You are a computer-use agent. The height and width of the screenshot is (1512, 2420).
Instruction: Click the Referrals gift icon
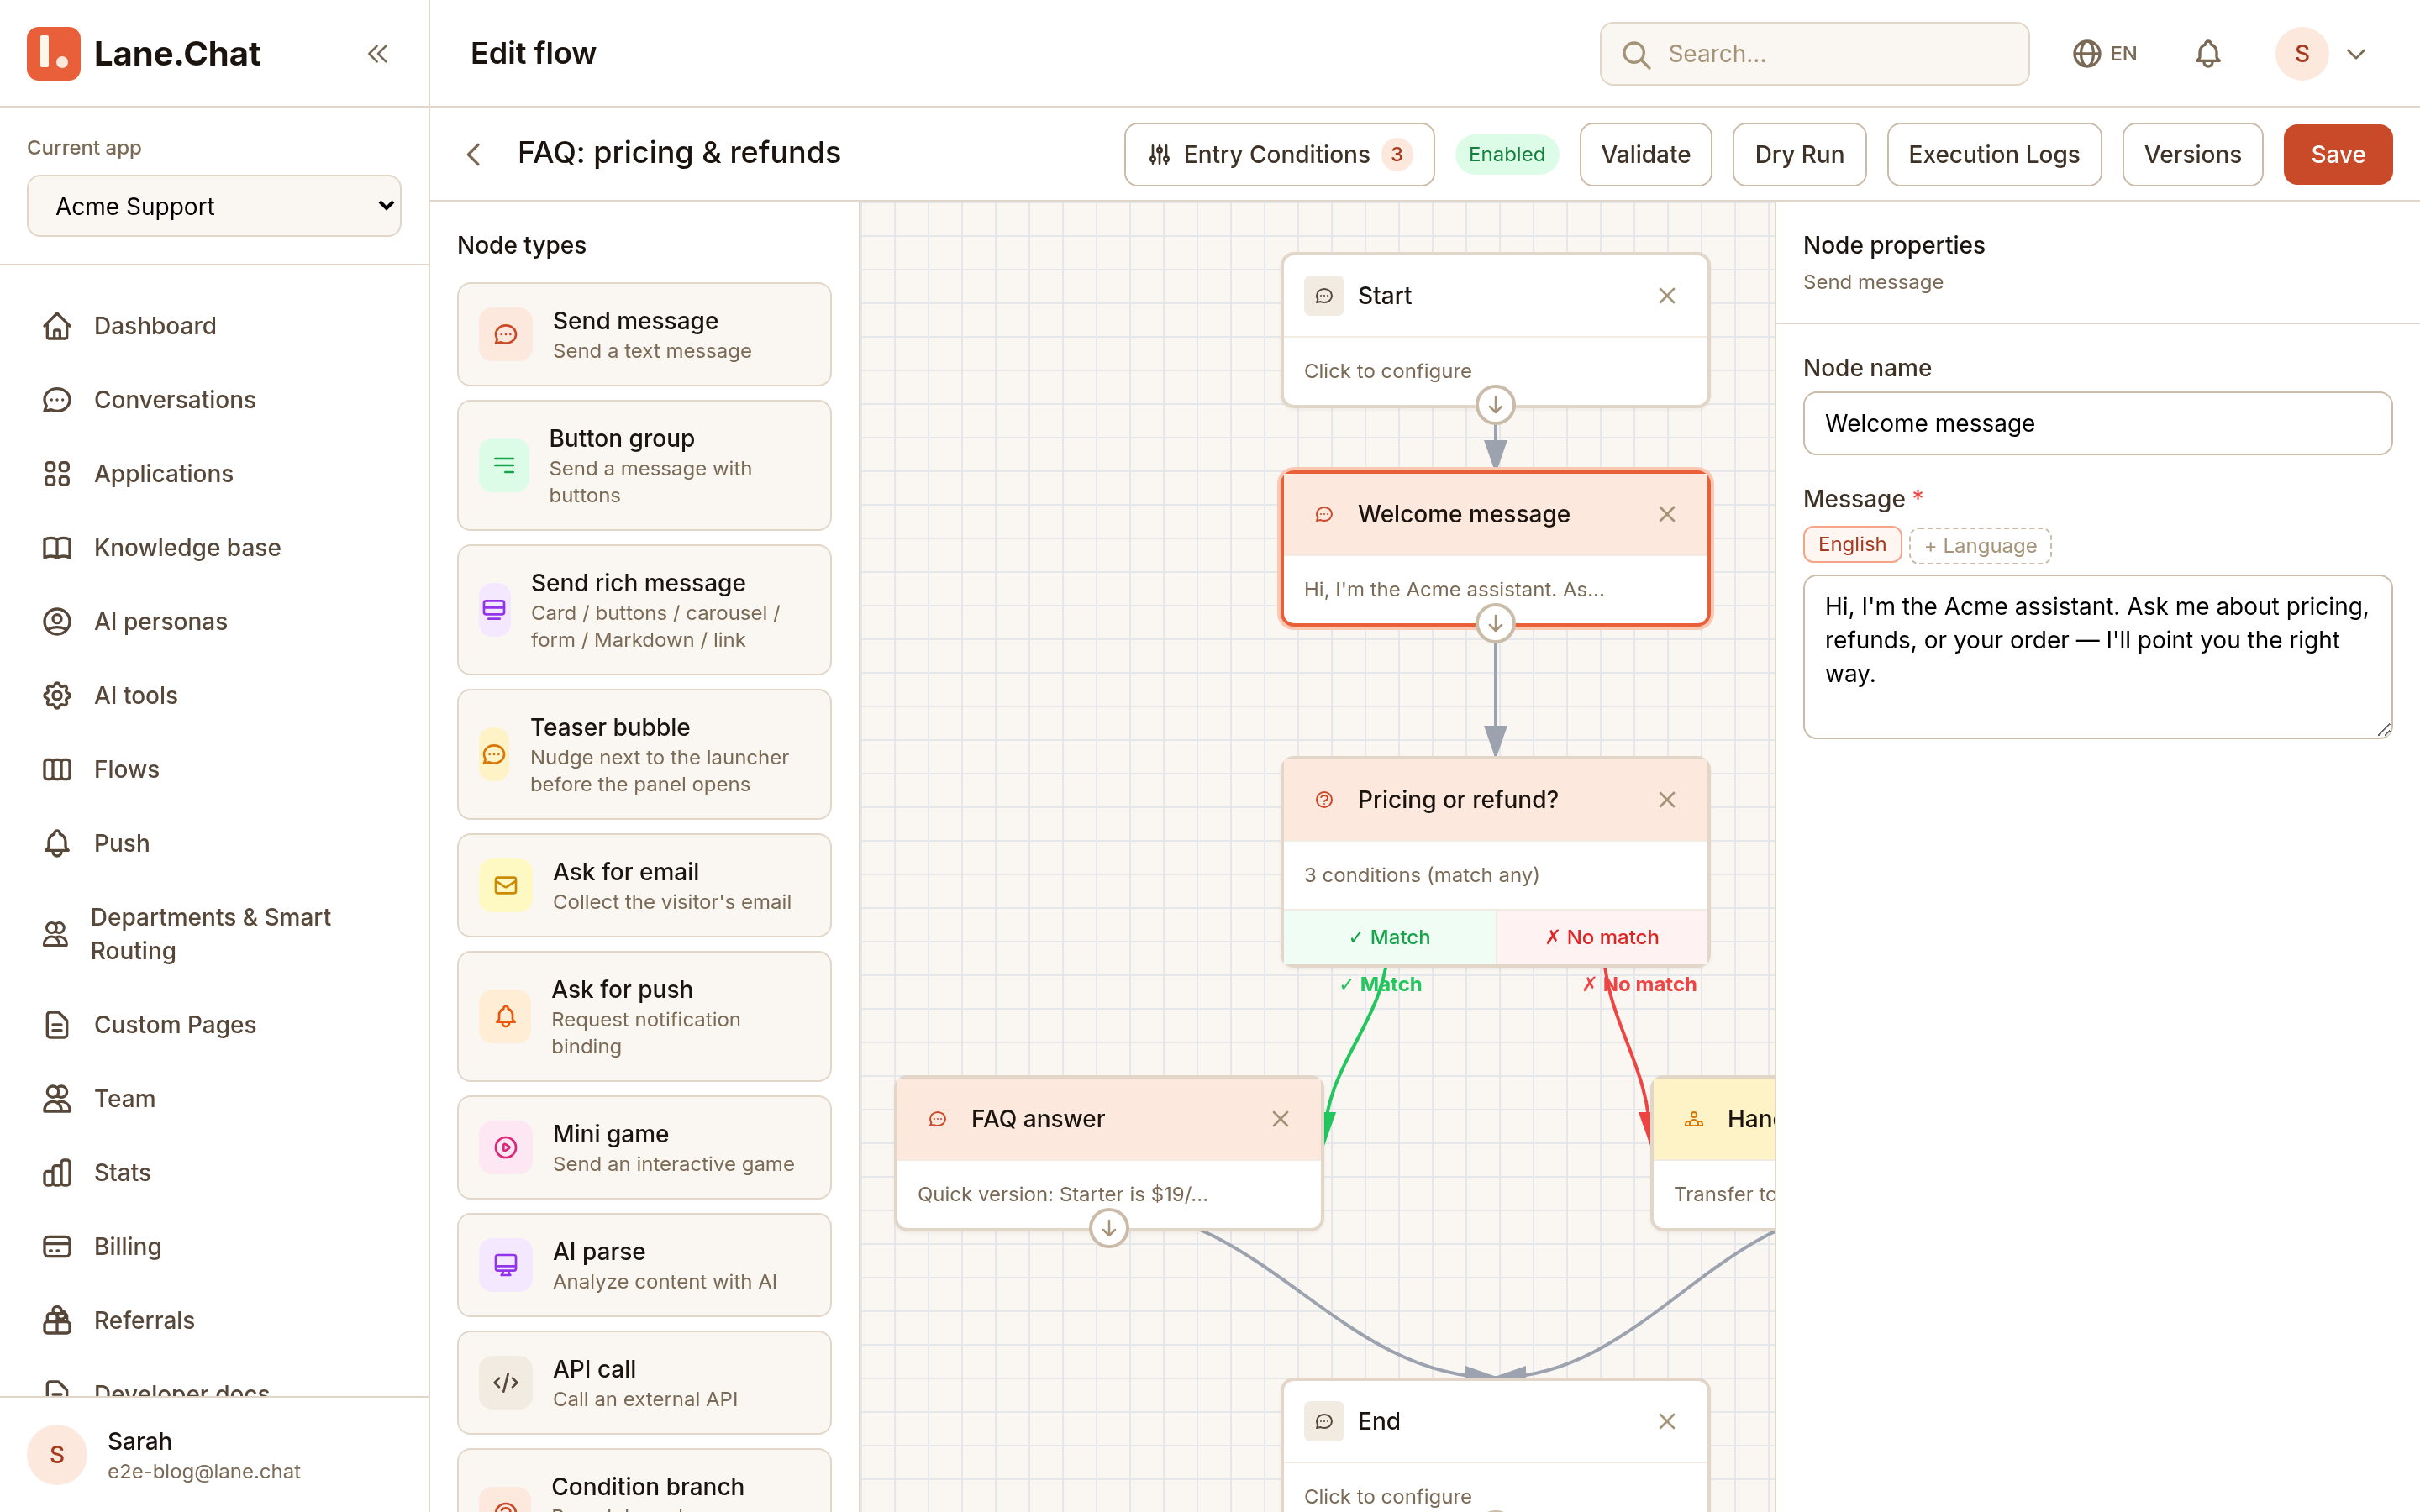coord(57,1321)
